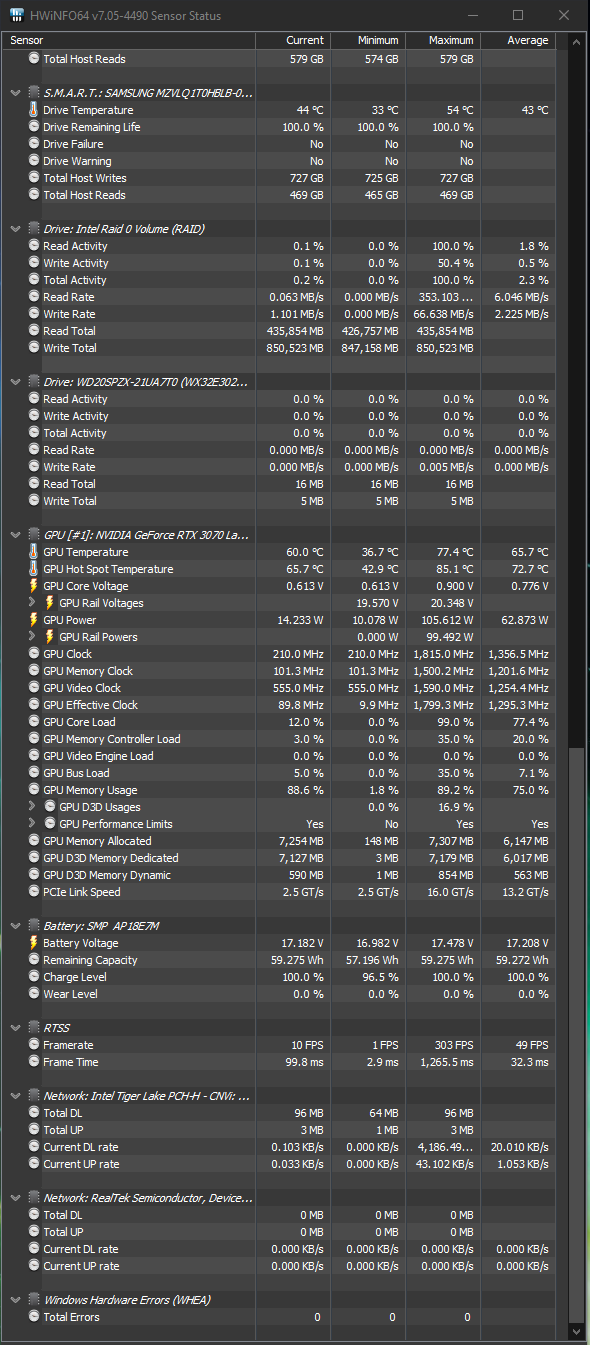Collapse the Battery SMP AP18E7M group
Viewport: 590px width, 1345px height.
[15, 925]
